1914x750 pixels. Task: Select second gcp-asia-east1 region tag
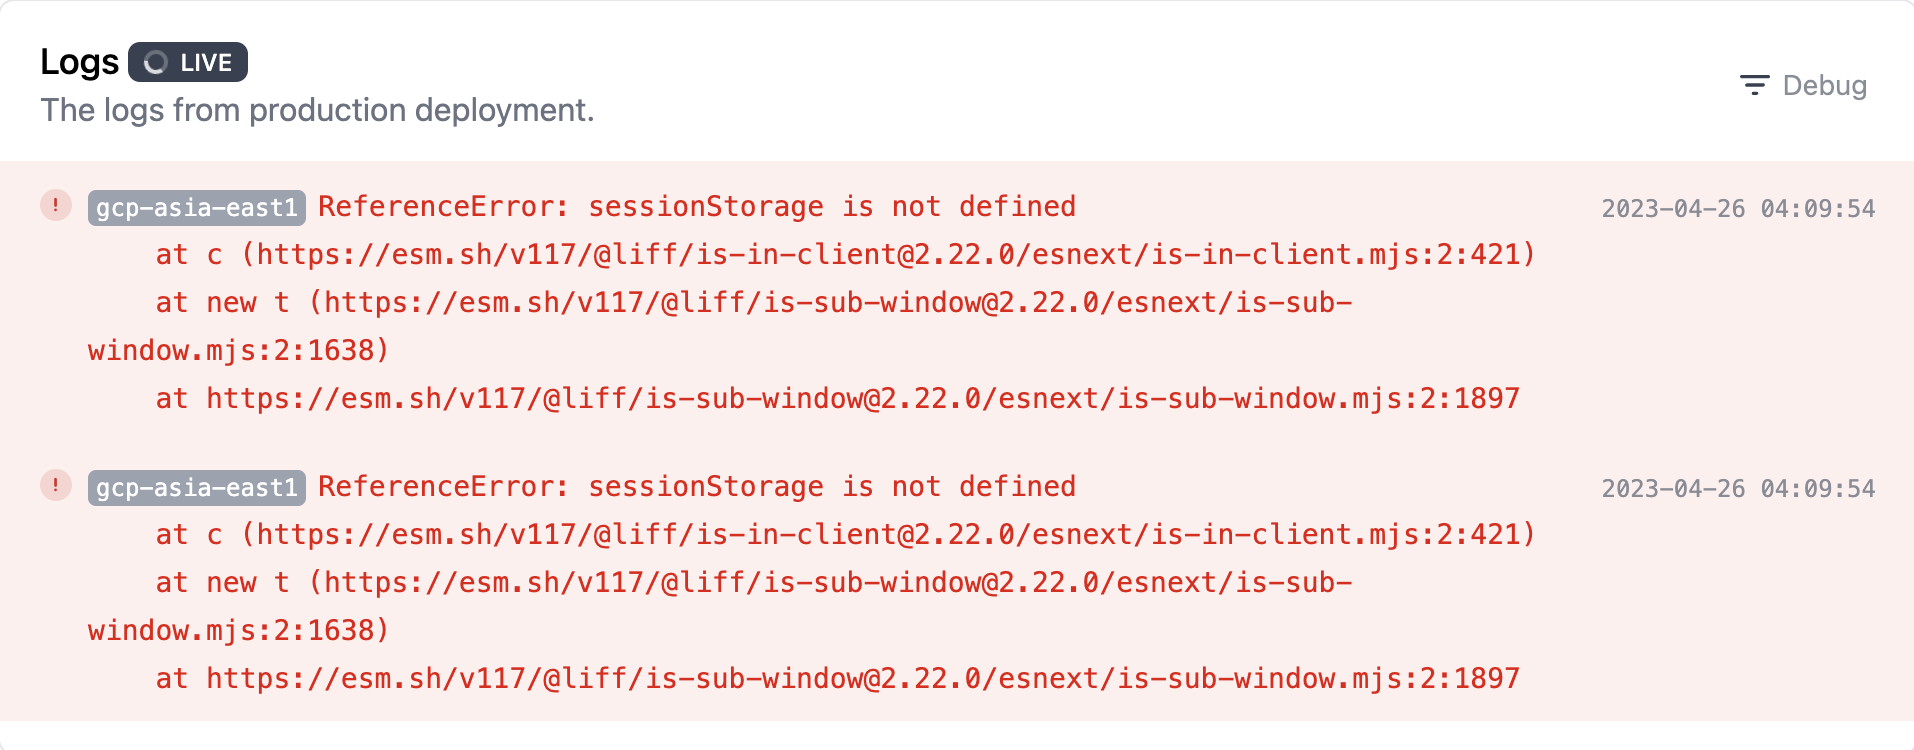tap(197, 488)
